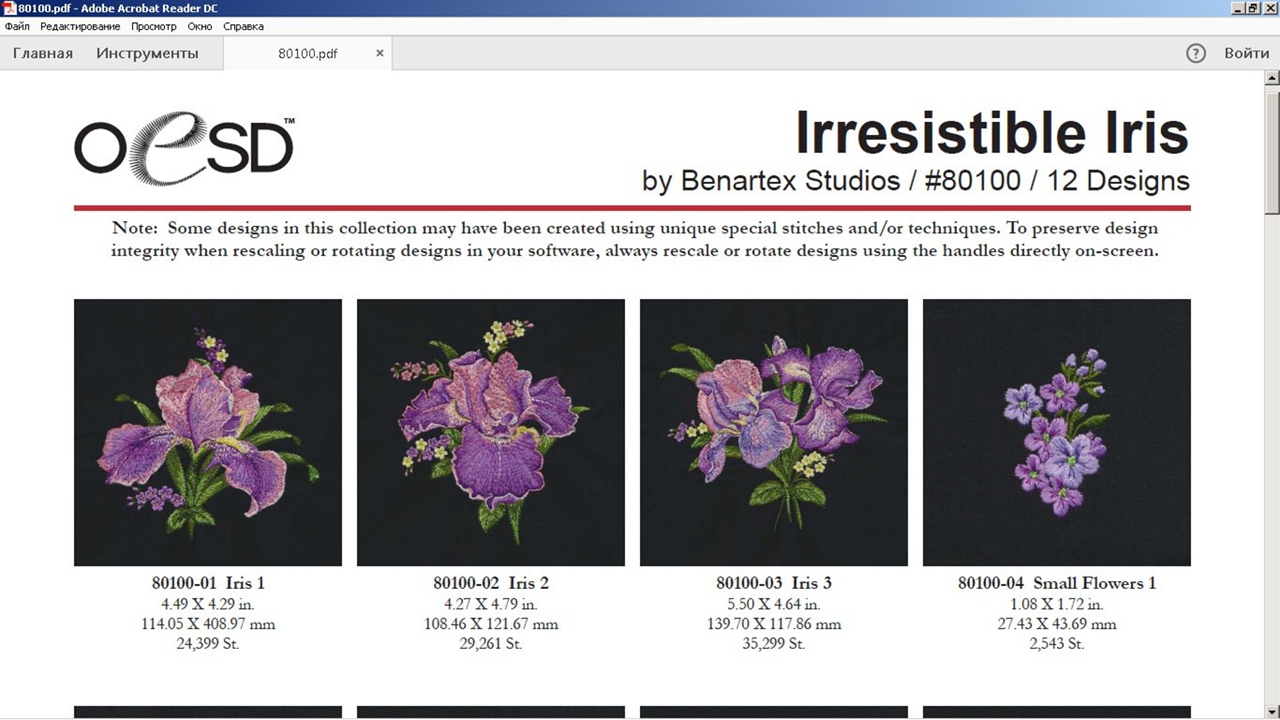The width and height of the screenshot is (1280, 720).
Task: Click the Iris 1 design thumbnail
Action: click(x=208, y=432)
